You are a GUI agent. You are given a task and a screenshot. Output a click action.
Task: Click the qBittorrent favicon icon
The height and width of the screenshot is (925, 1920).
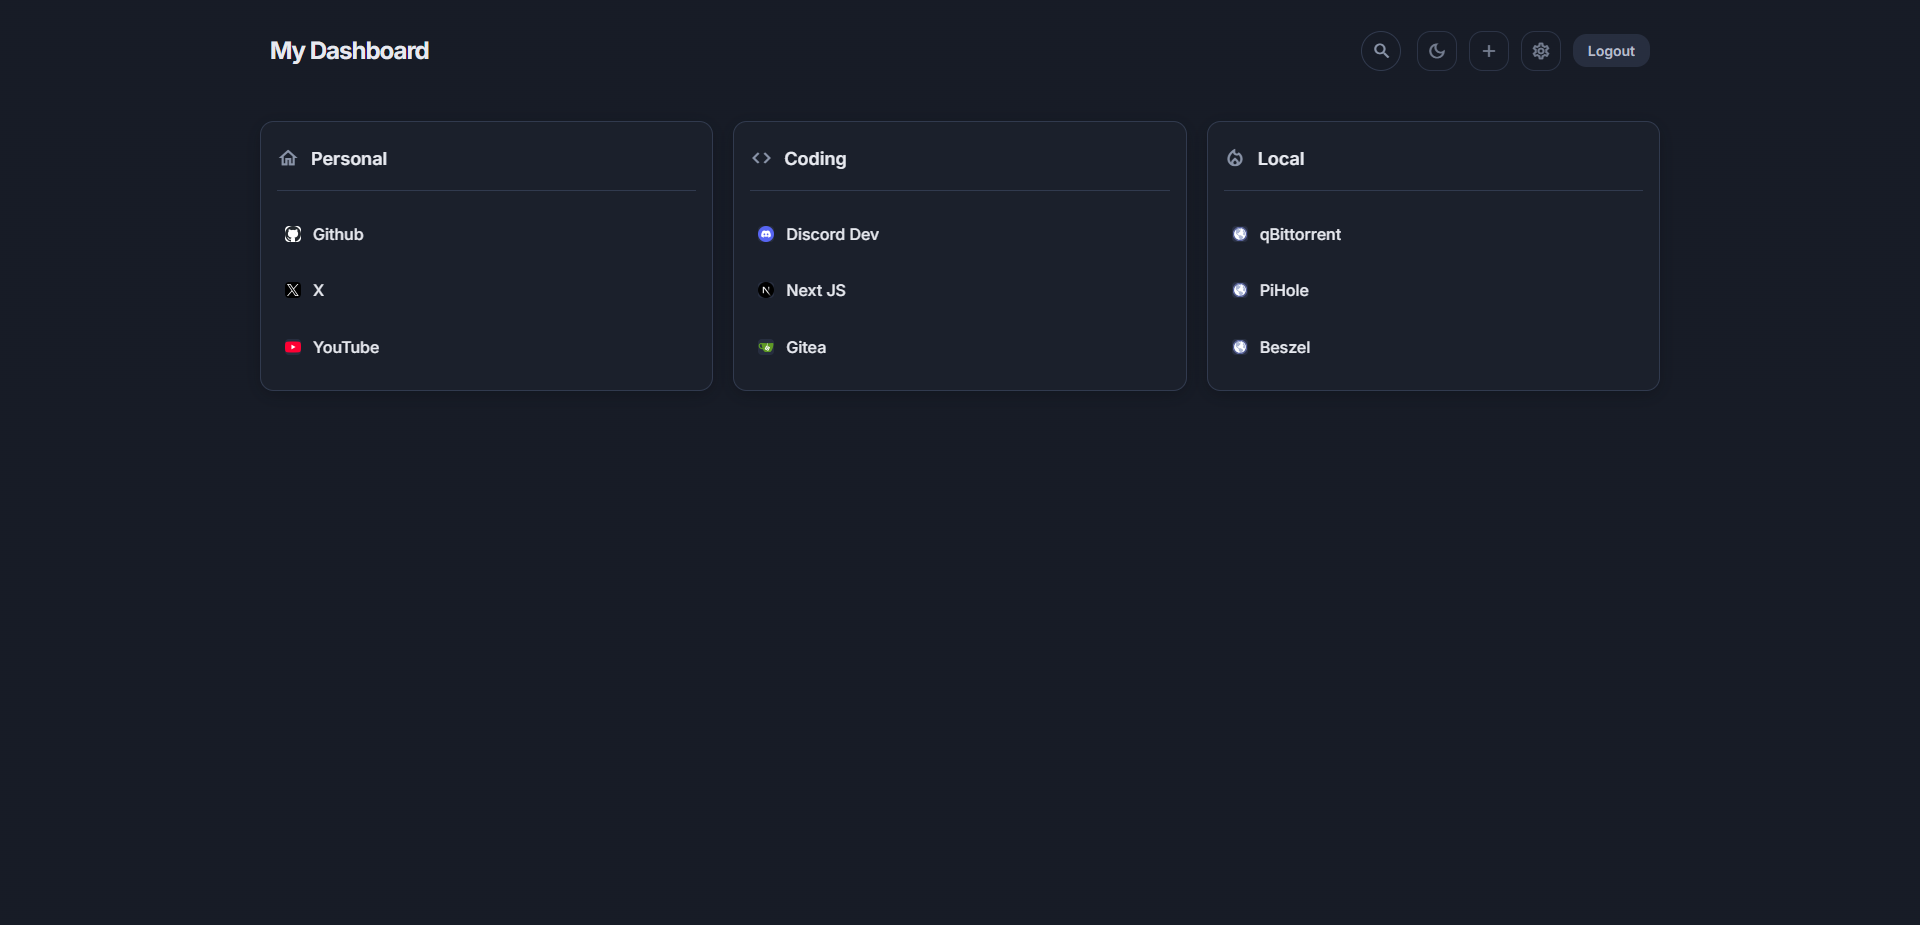[x=1240, y=234]
